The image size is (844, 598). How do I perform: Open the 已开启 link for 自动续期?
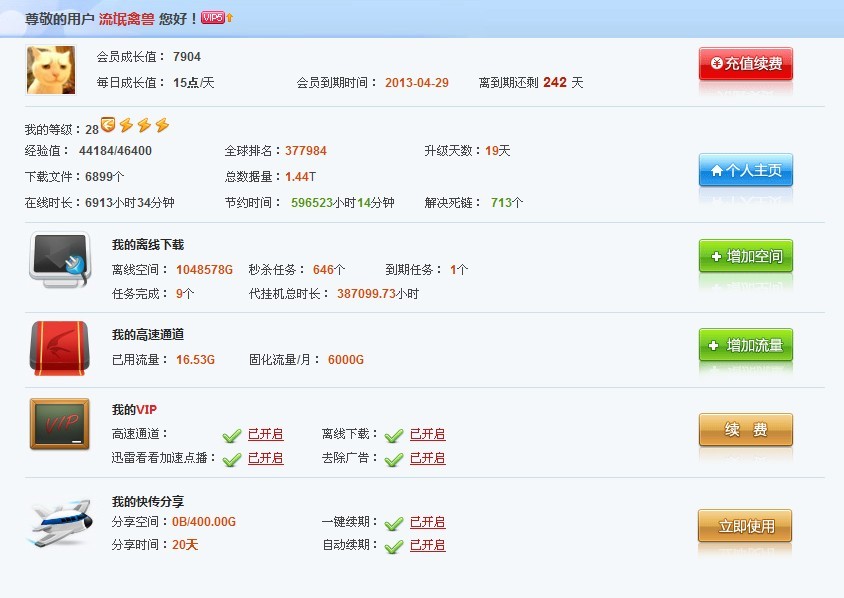(428, 545)
